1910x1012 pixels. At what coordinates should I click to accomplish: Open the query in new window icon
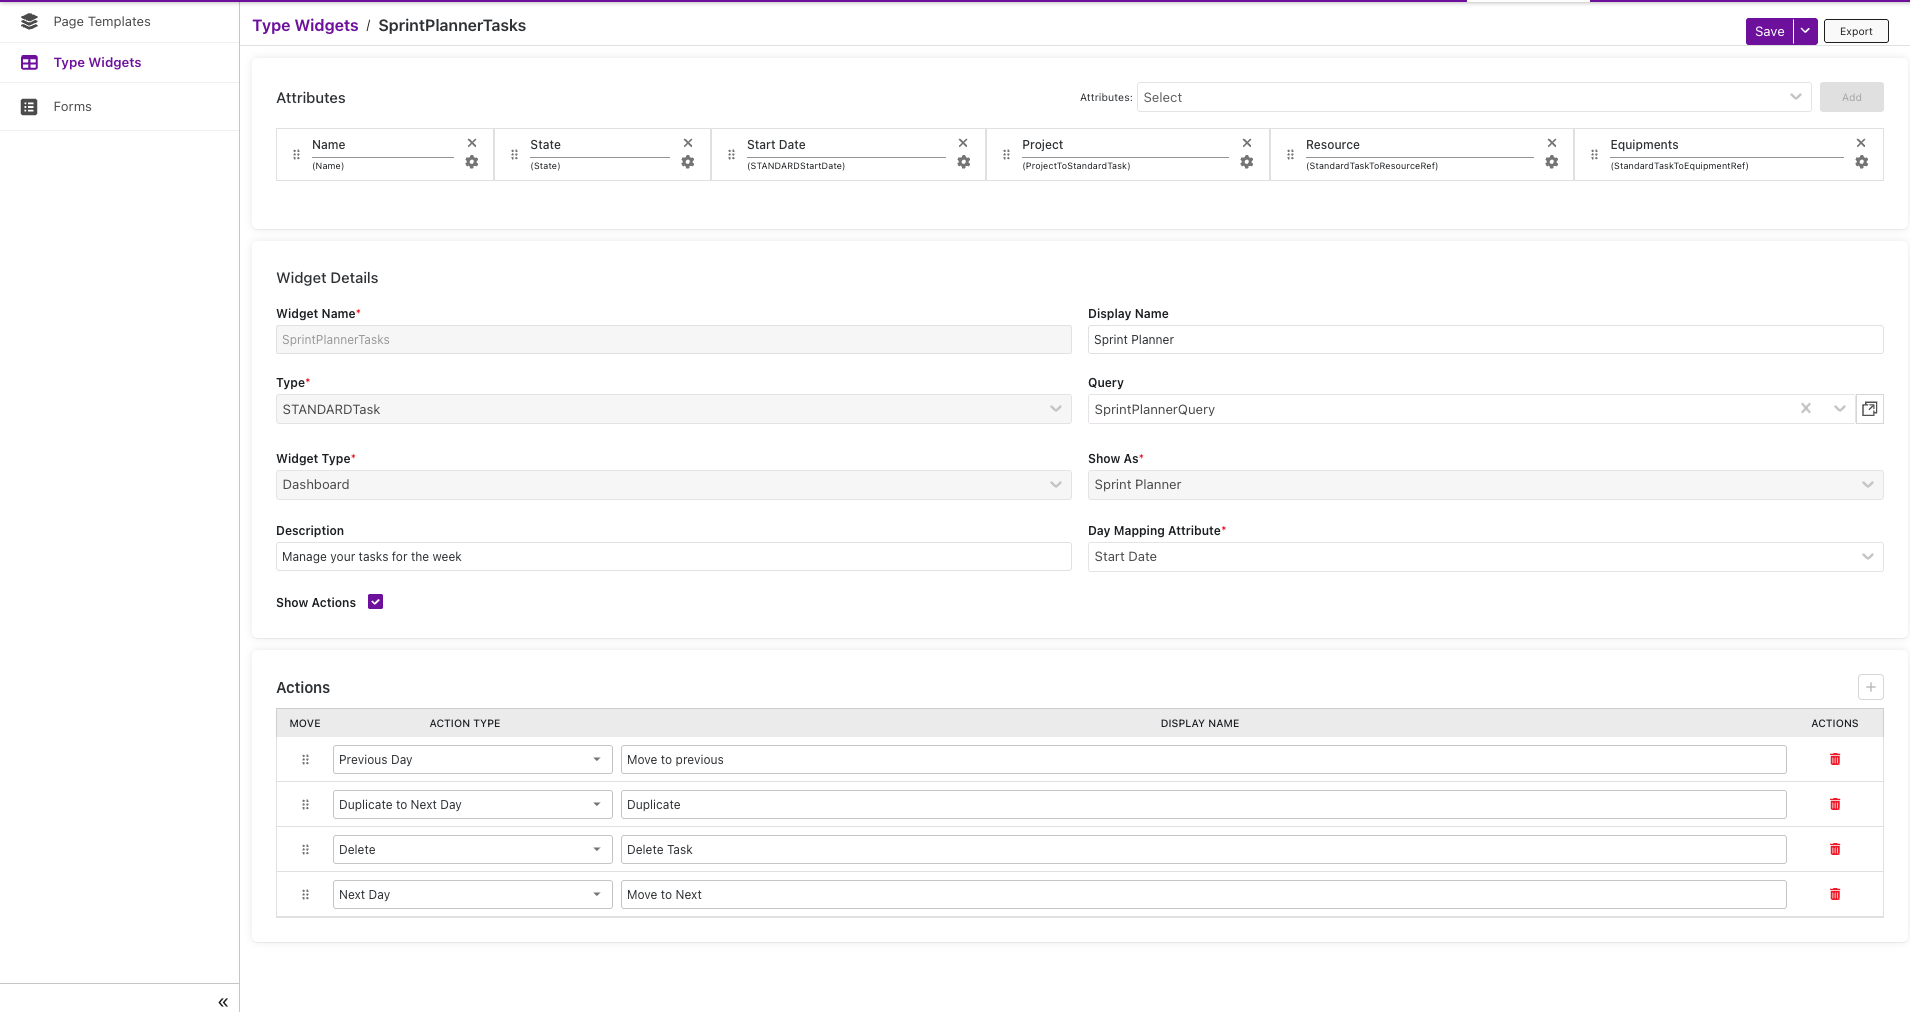pos(1870,409)
